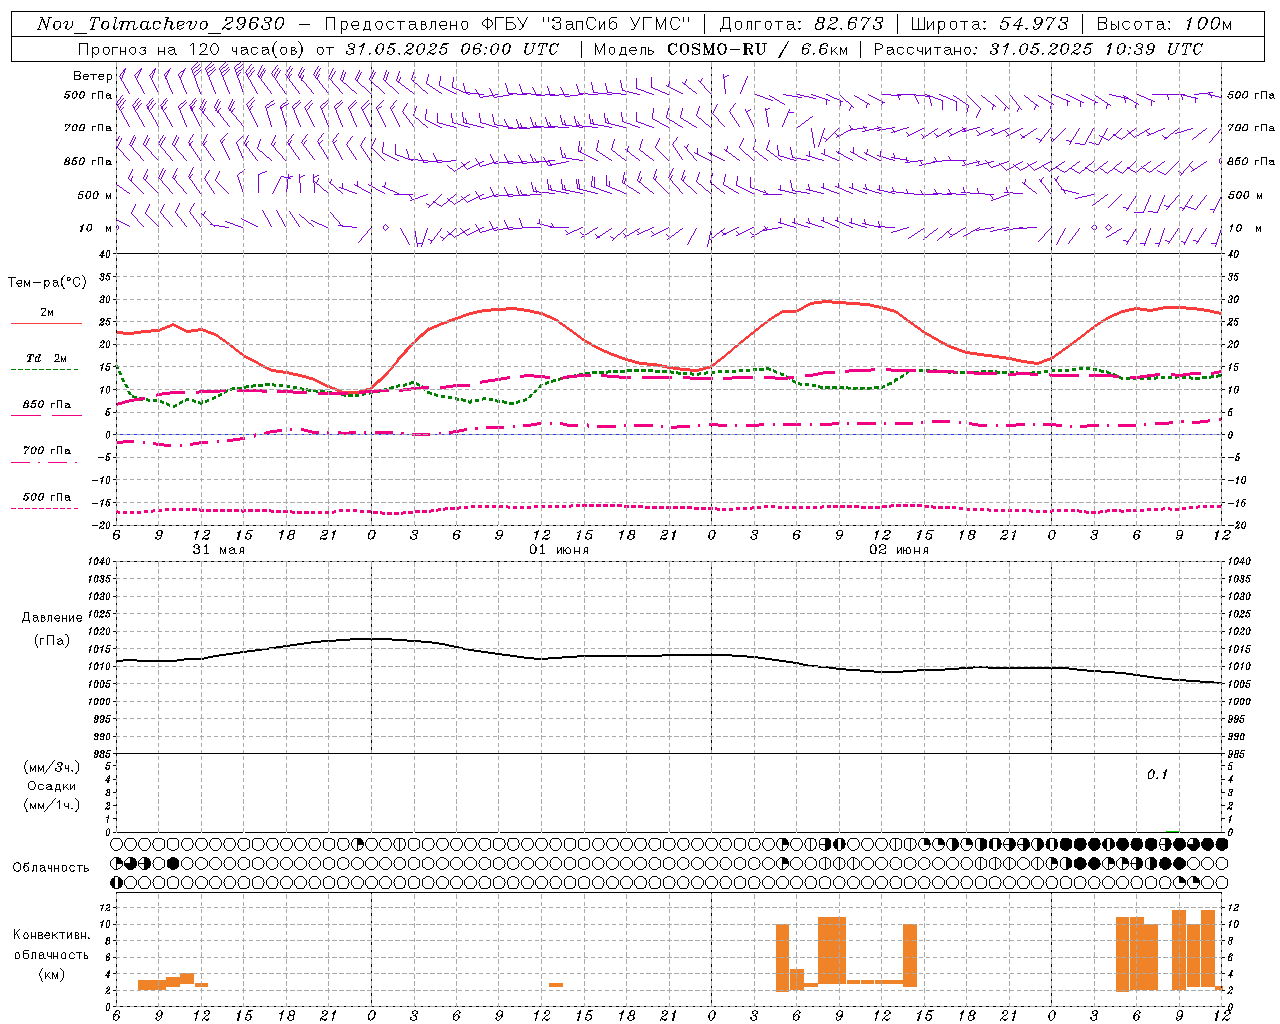The width and height of the screenshot is (1280, 1024).
Task: Click the red line sample under 2м legend
Action: tap(47, 324)
